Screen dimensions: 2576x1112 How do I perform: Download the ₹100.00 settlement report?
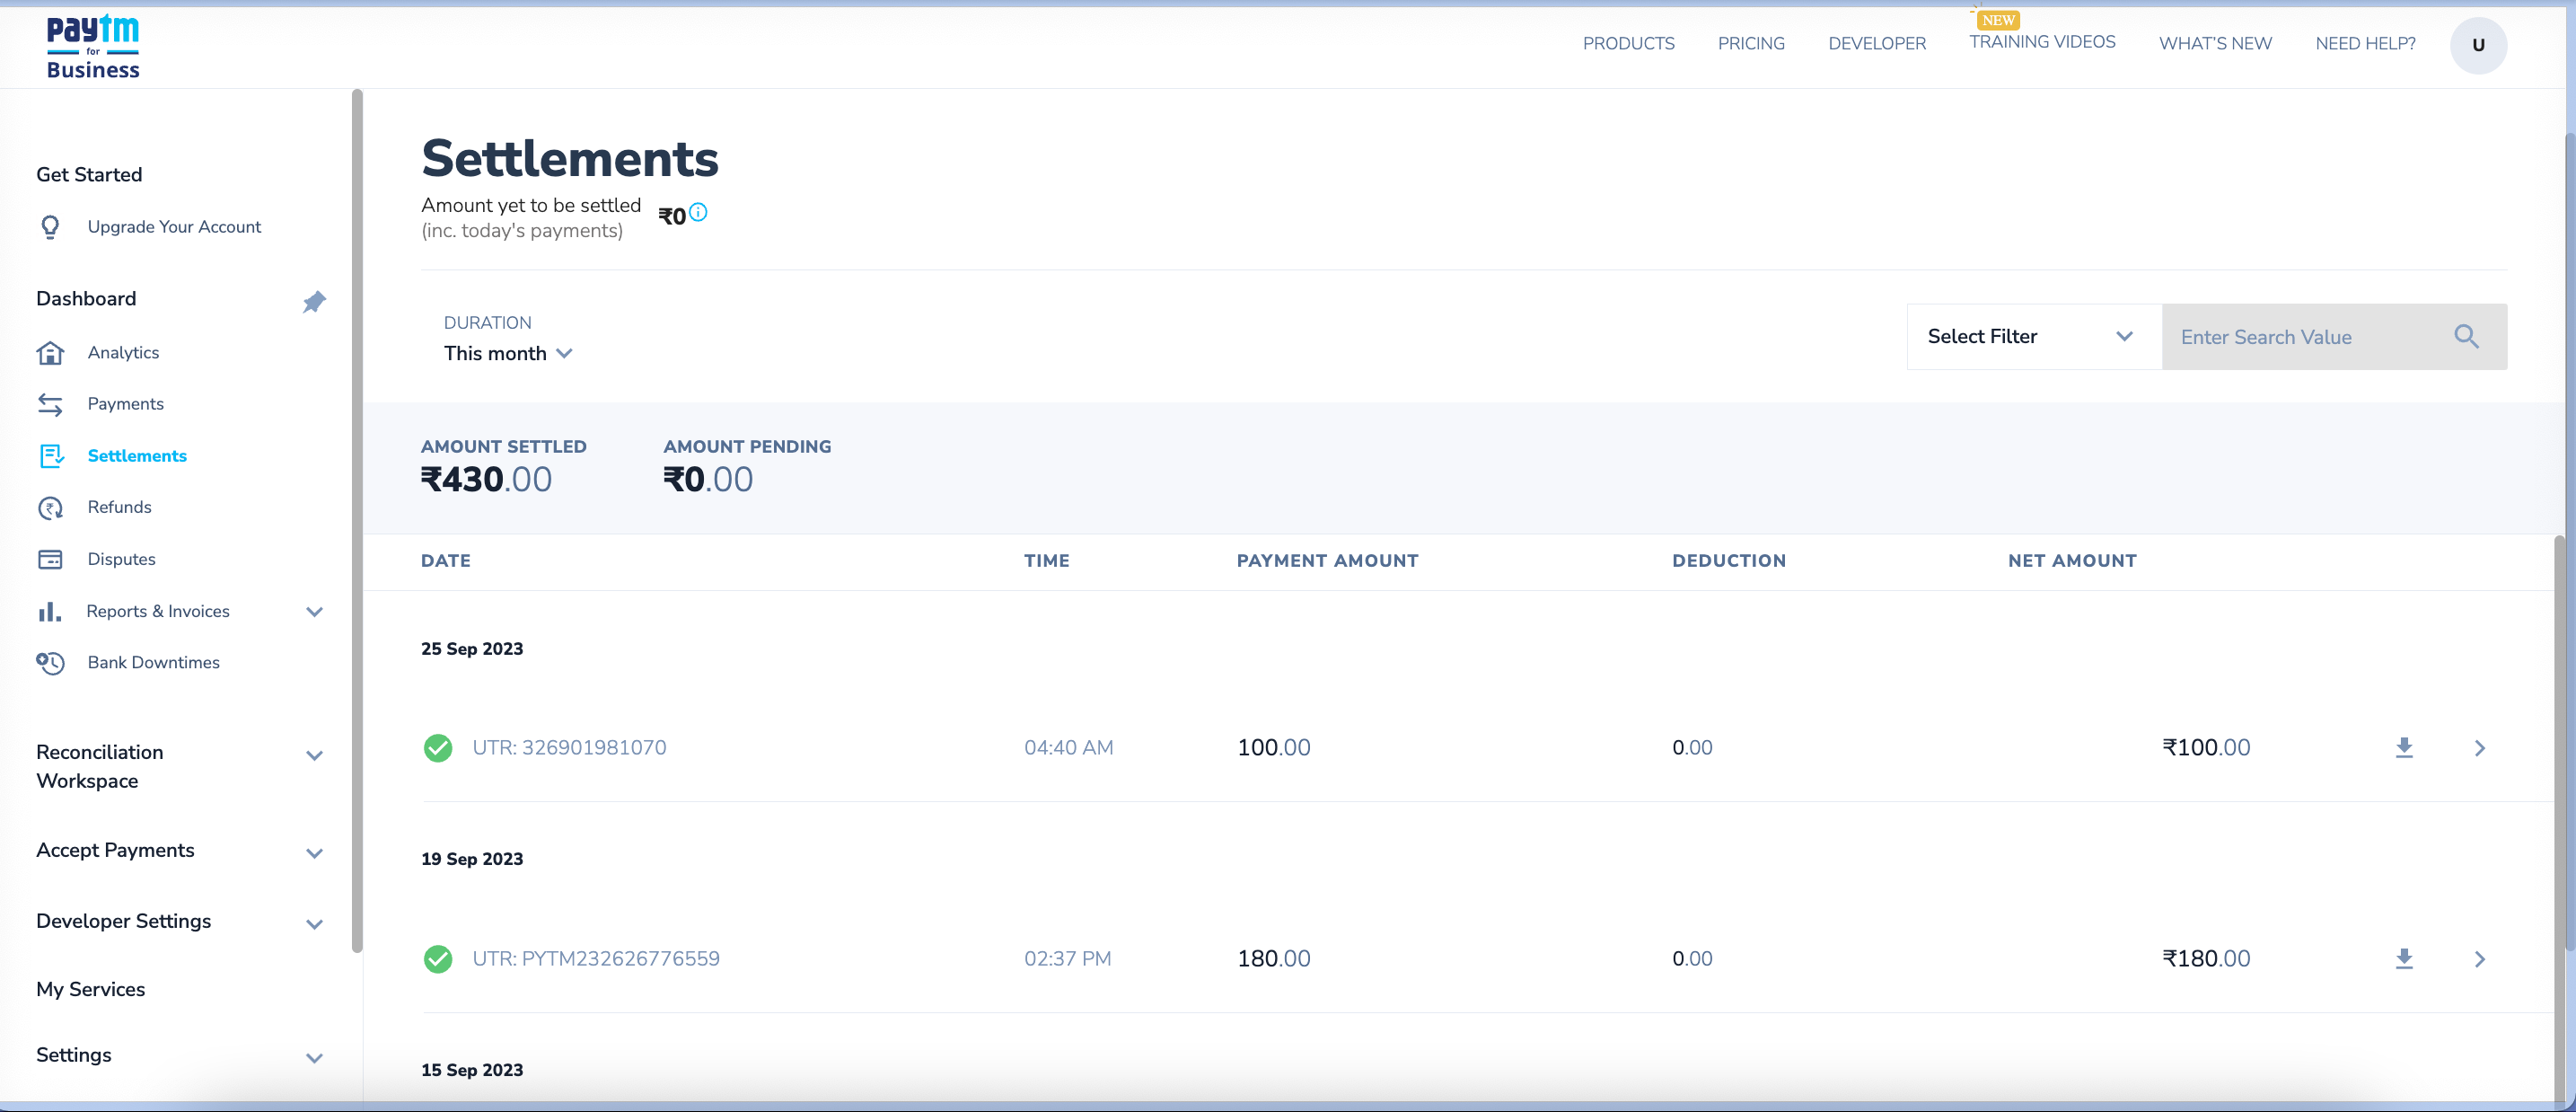pyautogui.click(x=2404, y=748)
